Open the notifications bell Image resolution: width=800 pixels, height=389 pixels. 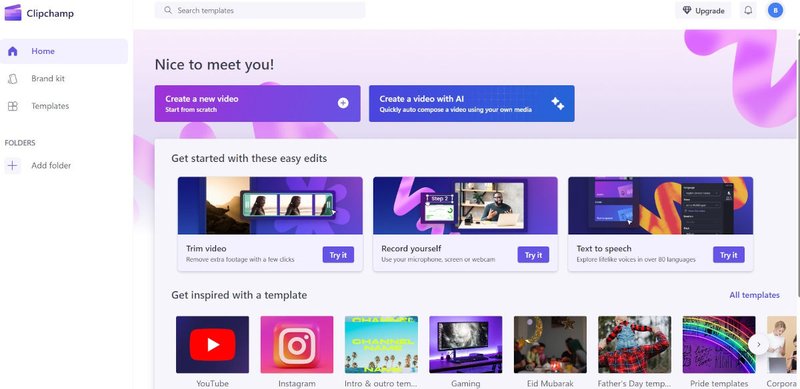748,10
